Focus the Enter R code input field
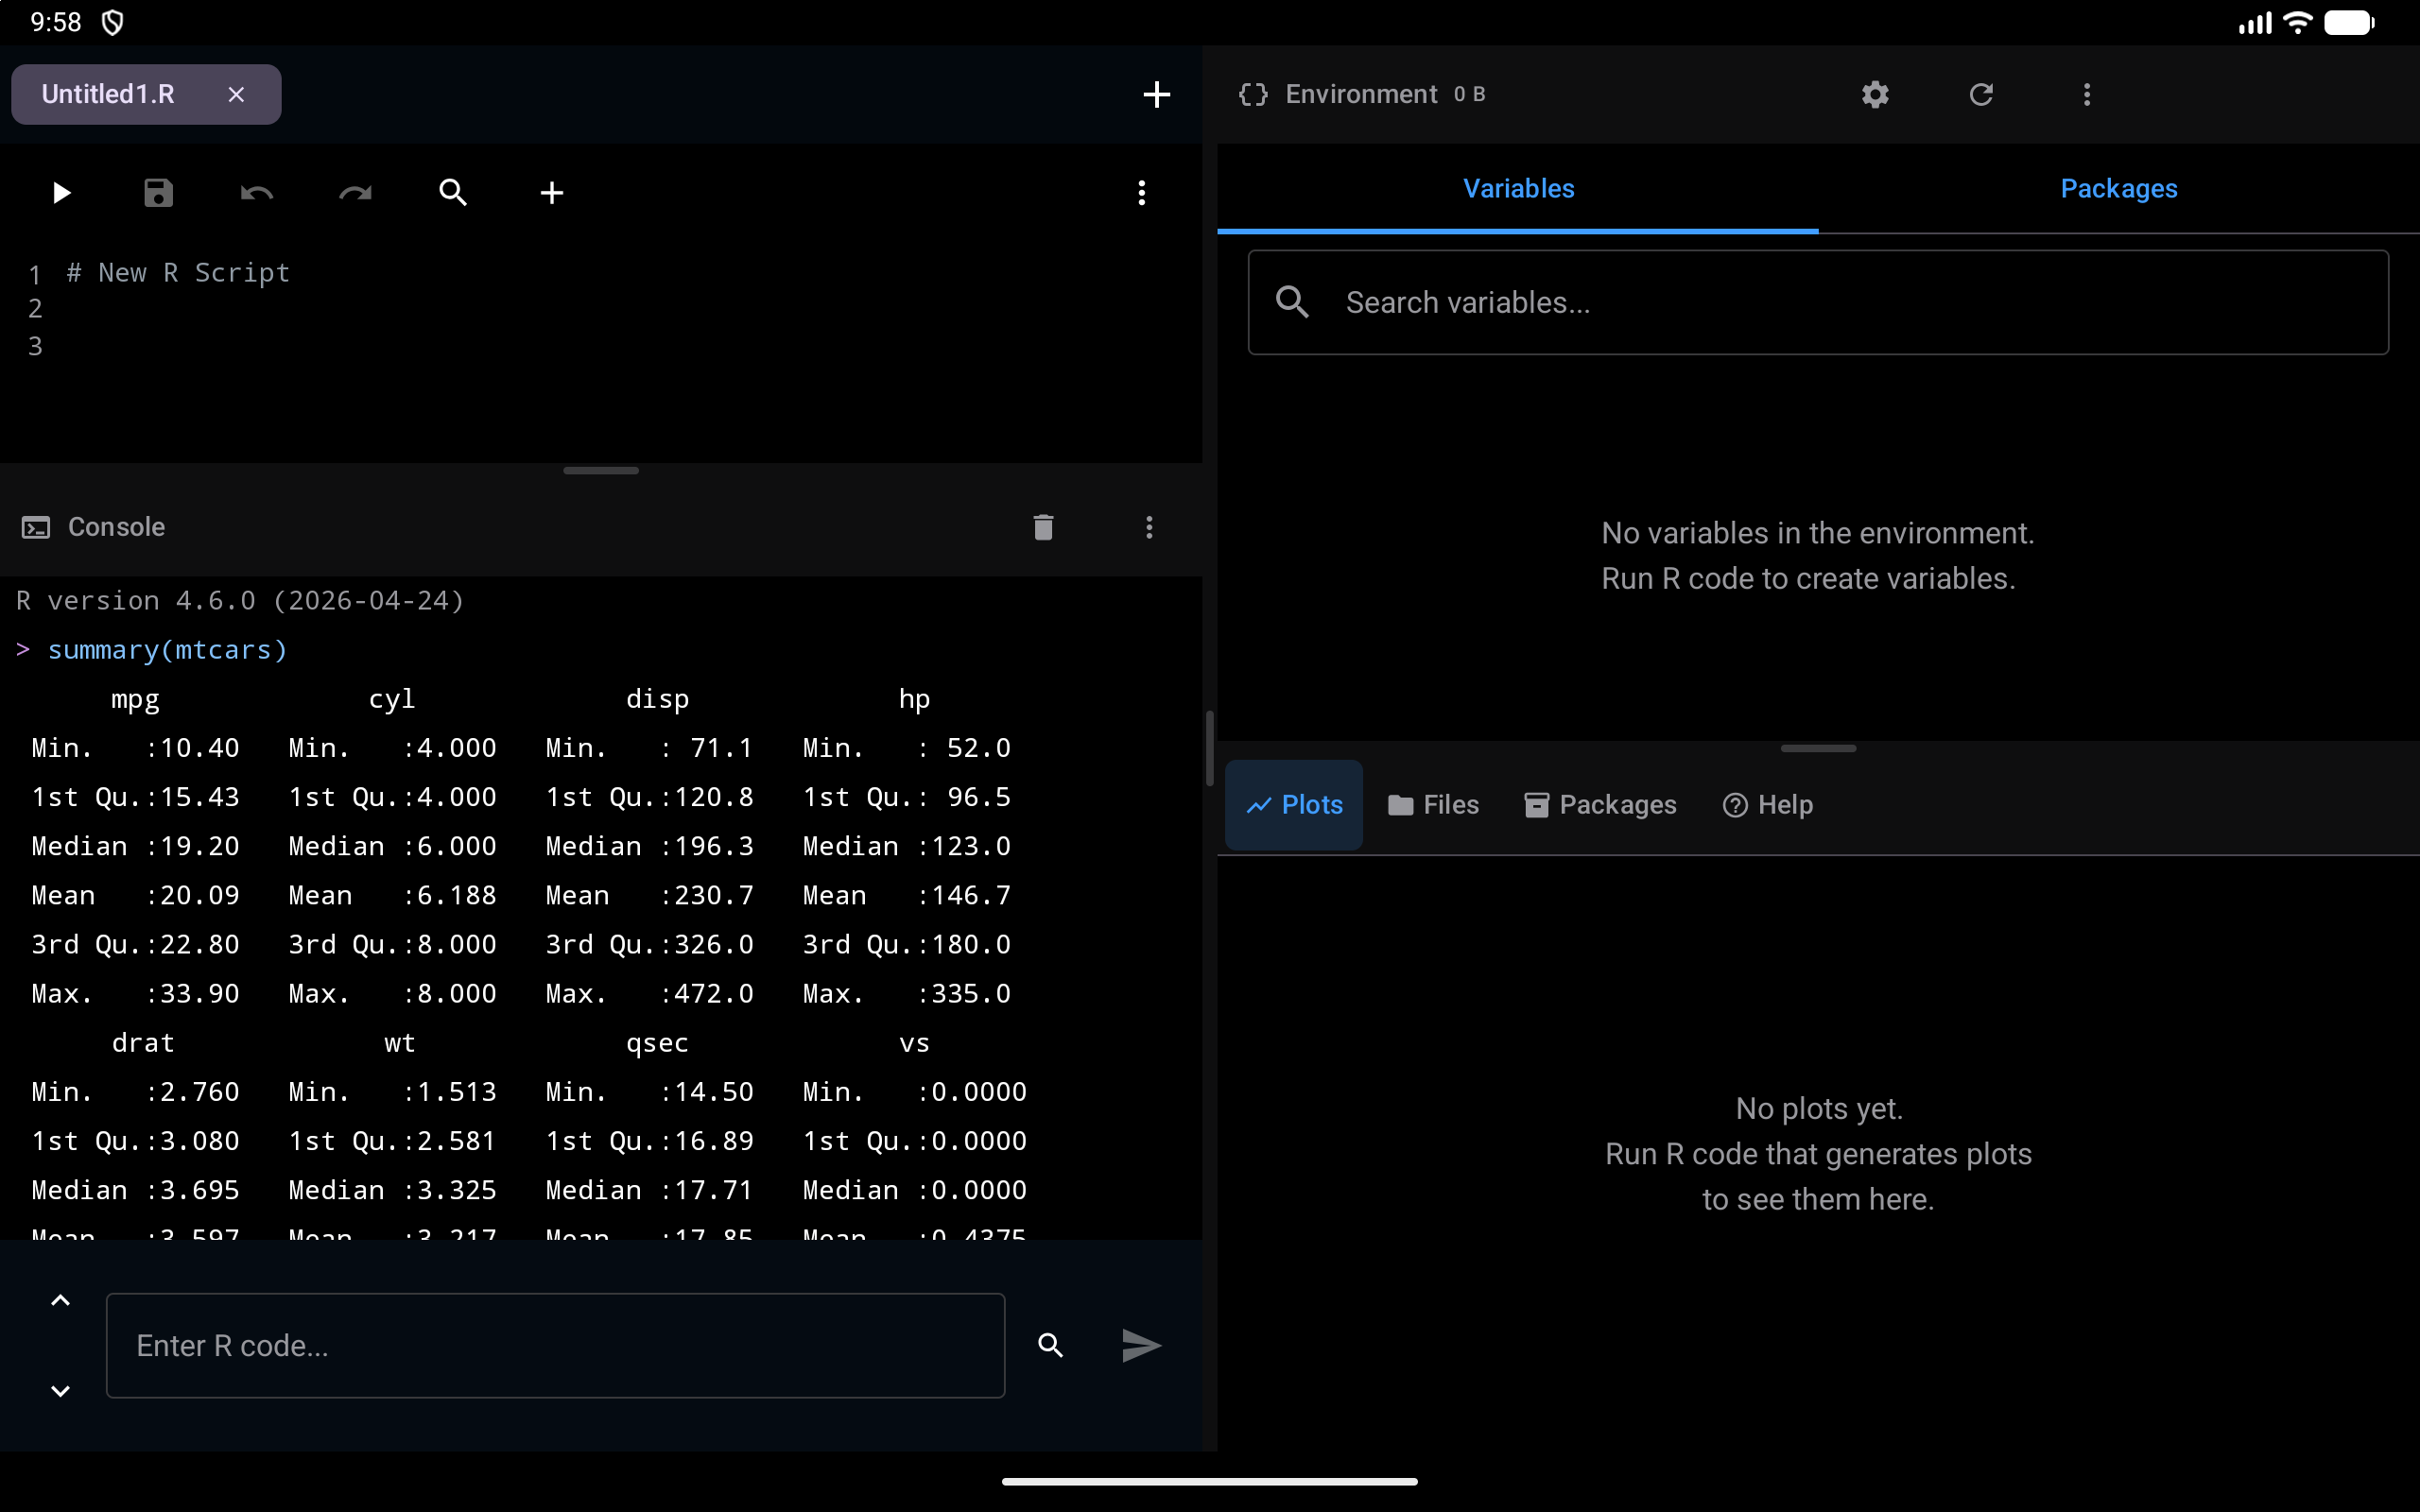The height and width of the screenshot is (1512, 2420). (555, 1345)
